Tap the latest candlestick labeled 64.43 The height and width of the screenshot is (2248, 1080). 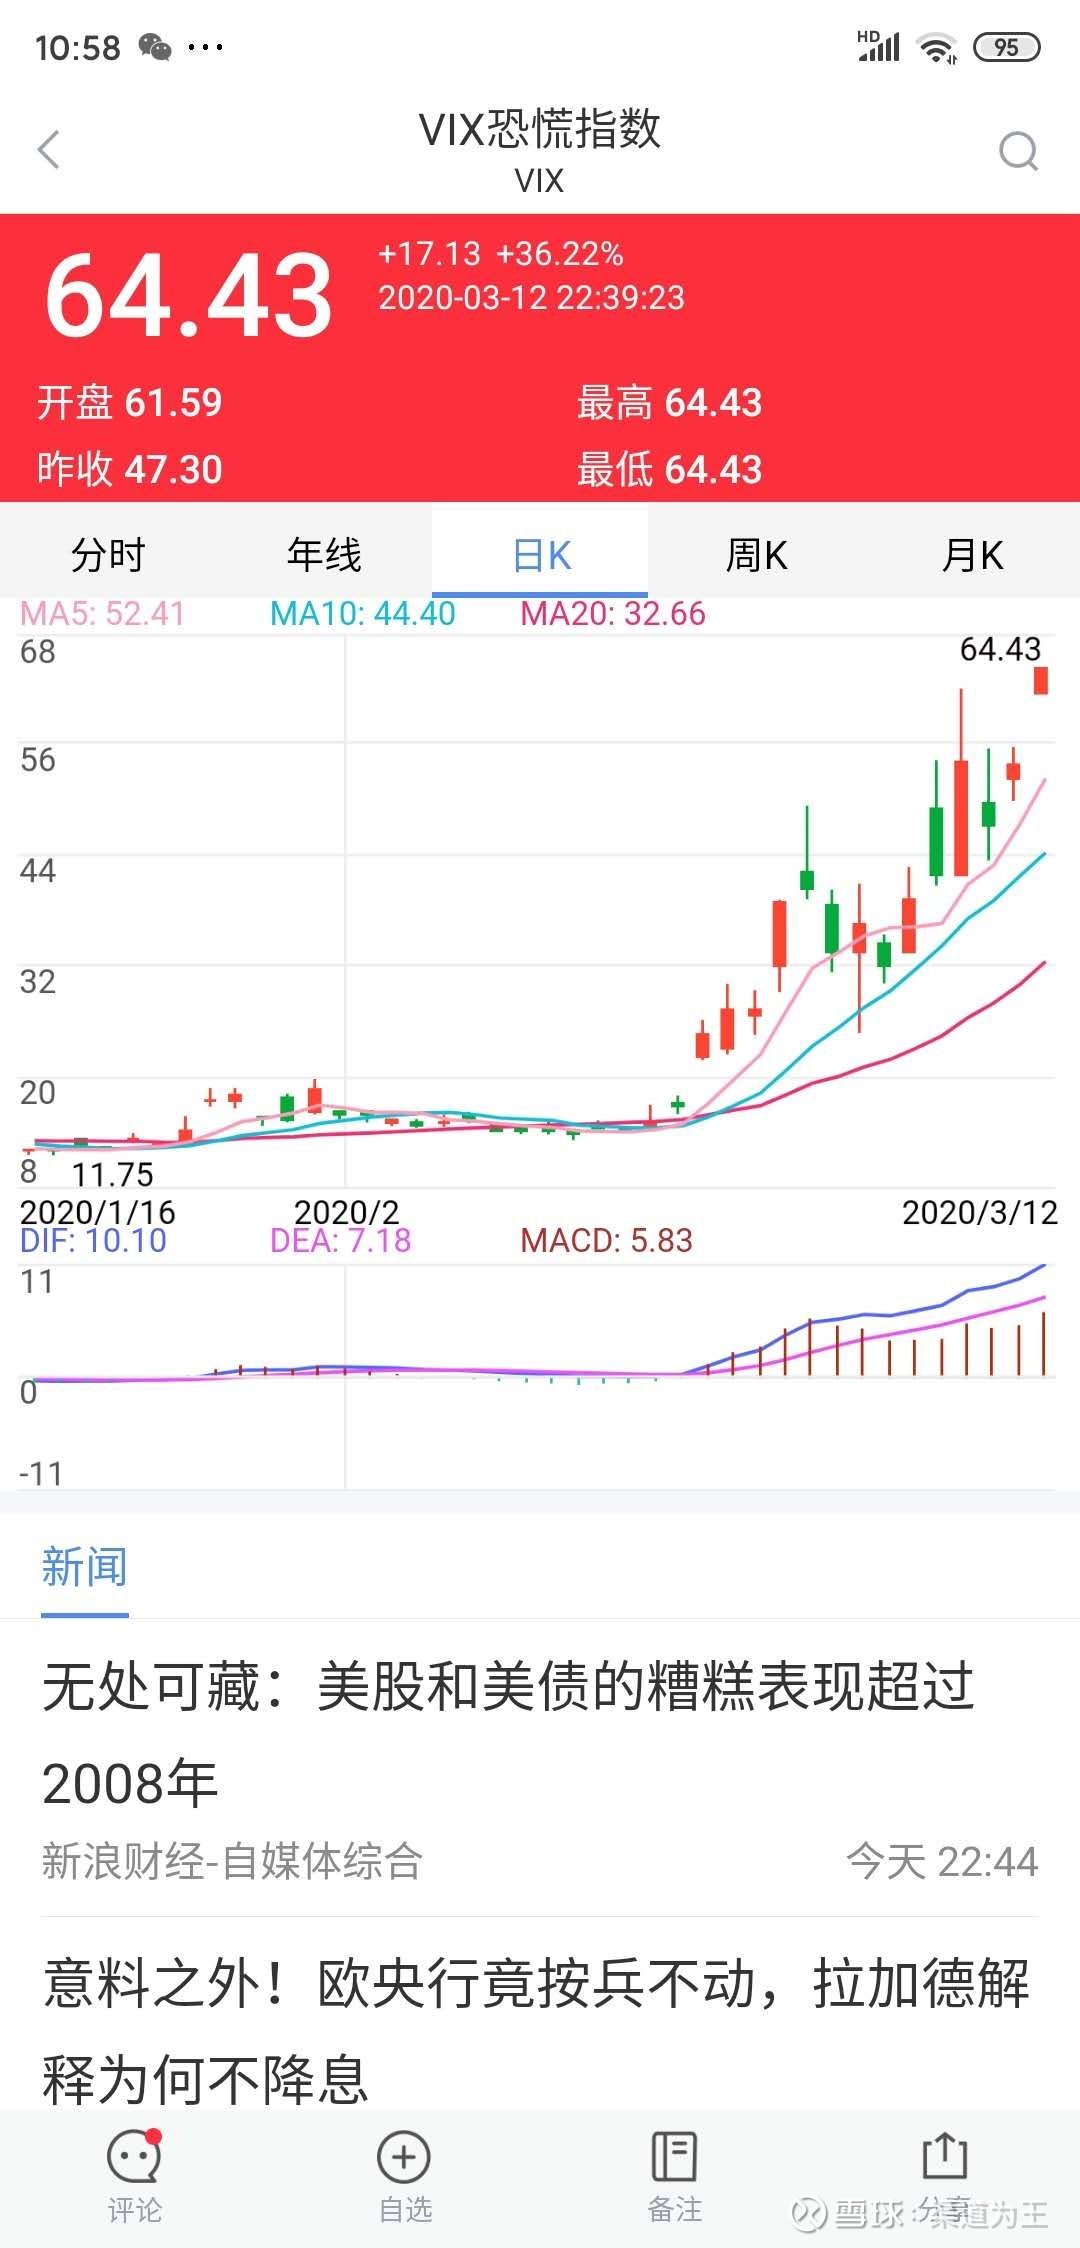point(1040,680)
